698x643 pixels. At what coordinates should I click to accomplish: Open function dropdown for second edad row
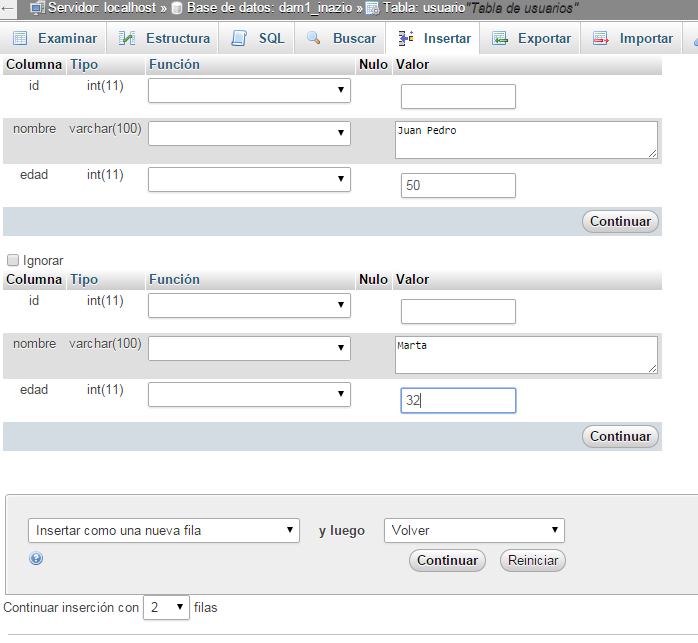(249, 395)
